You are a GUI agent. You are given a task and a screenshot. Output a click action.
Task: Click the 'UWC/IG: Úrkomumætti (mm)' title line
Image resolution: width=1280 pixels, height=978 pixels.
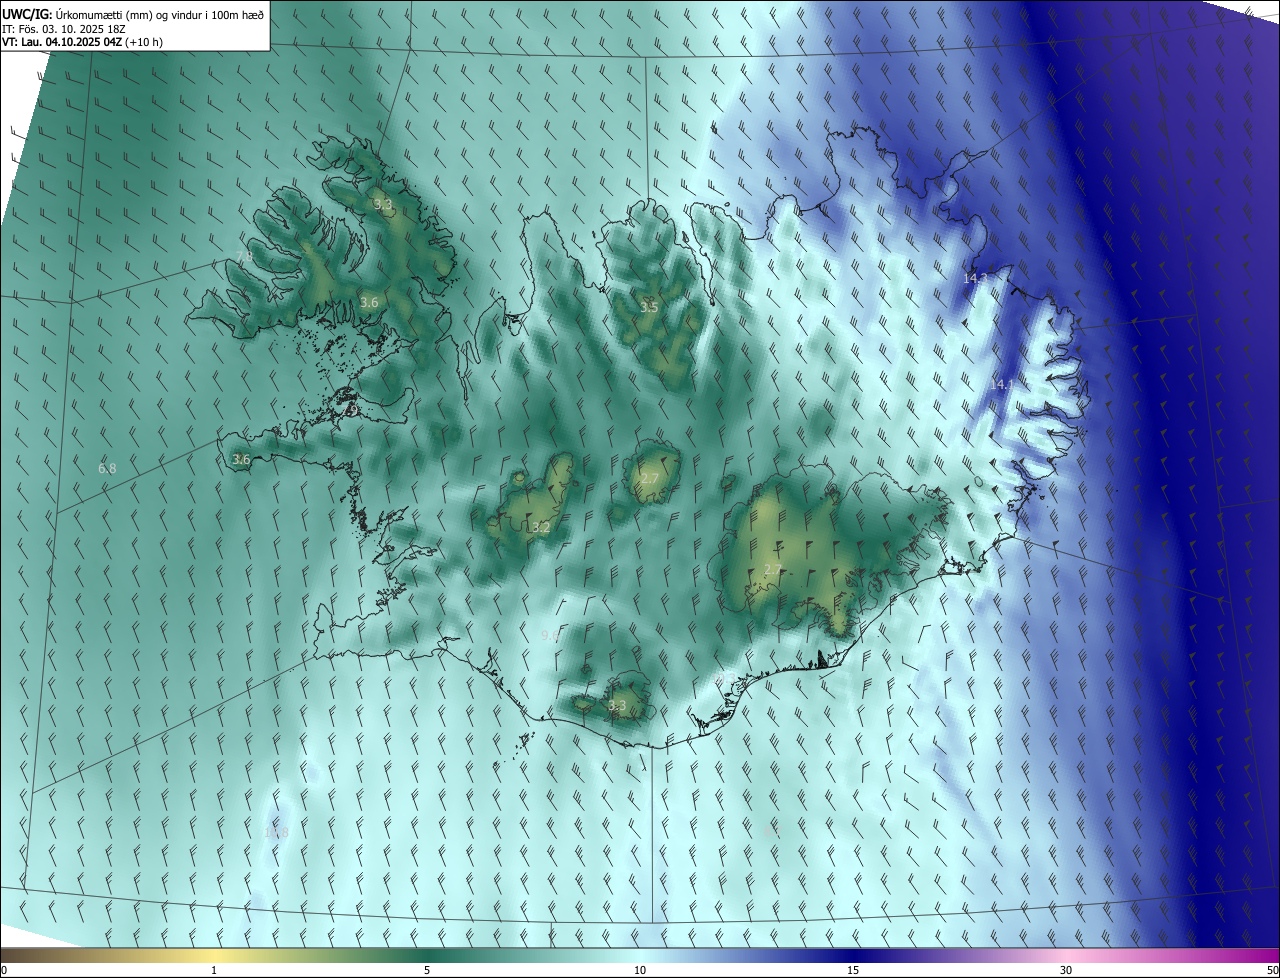[134, 13]
